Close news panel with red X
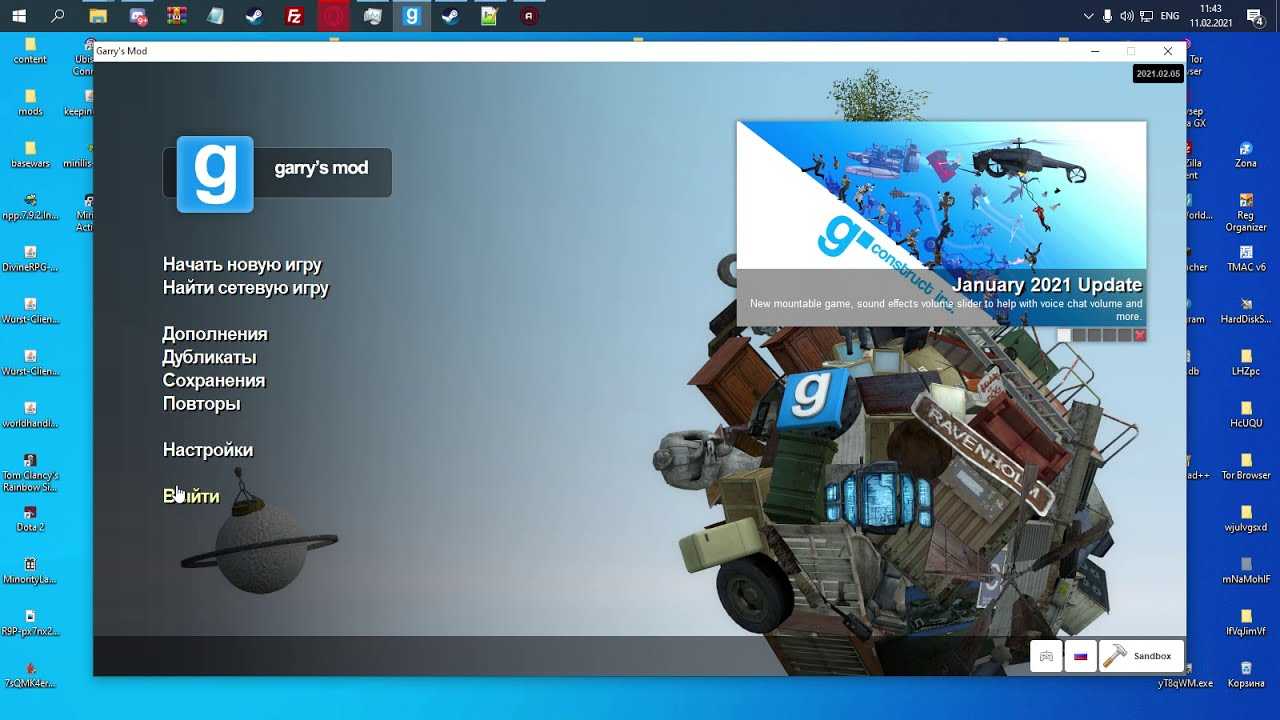1280x720 pixels. (1139, 335)
